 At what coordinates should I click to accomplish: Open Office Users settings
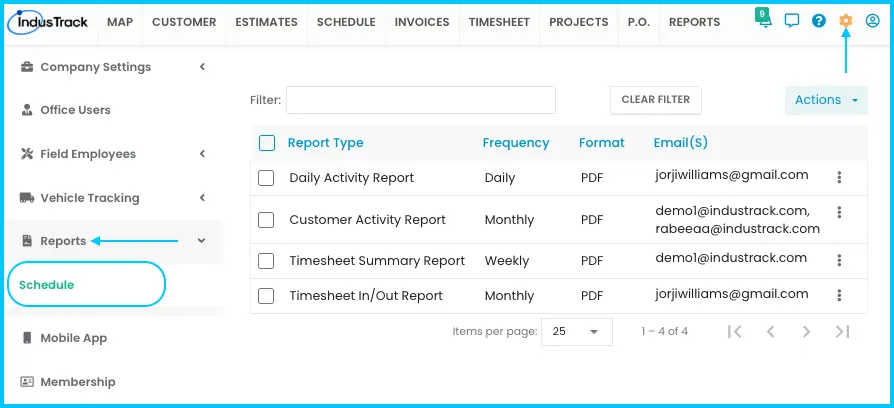click(x=75, y=110)
